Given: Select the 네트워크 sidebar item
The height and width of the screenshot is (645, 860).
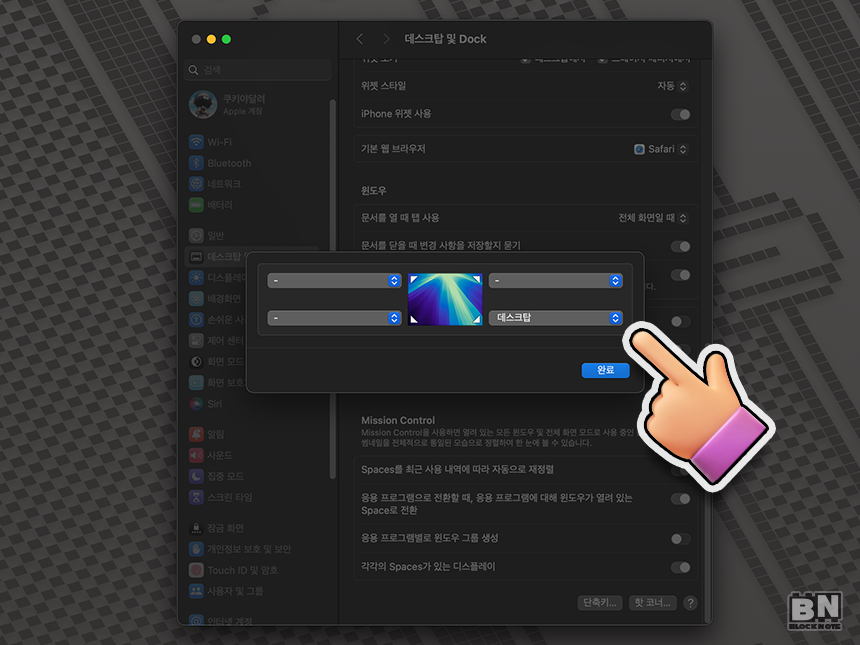Looking at the screenshot, I should point(215,184).
